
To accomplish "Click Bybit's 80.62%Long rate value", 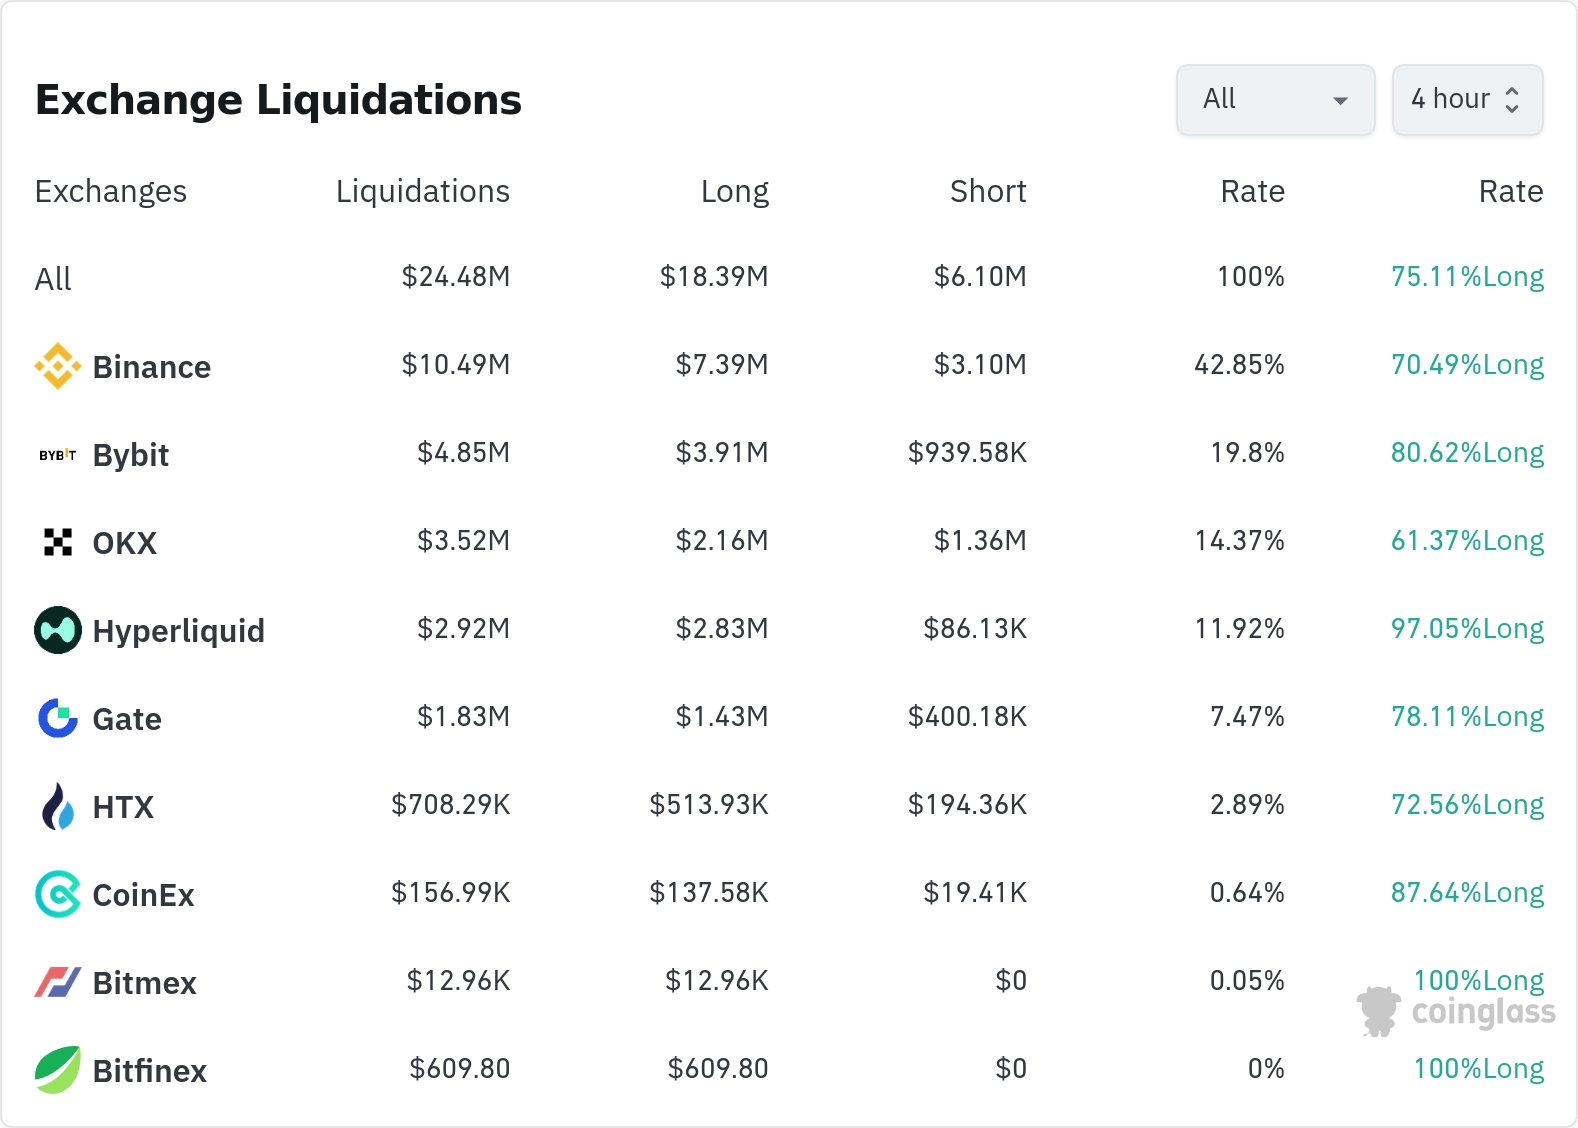I will (1466, 453).
